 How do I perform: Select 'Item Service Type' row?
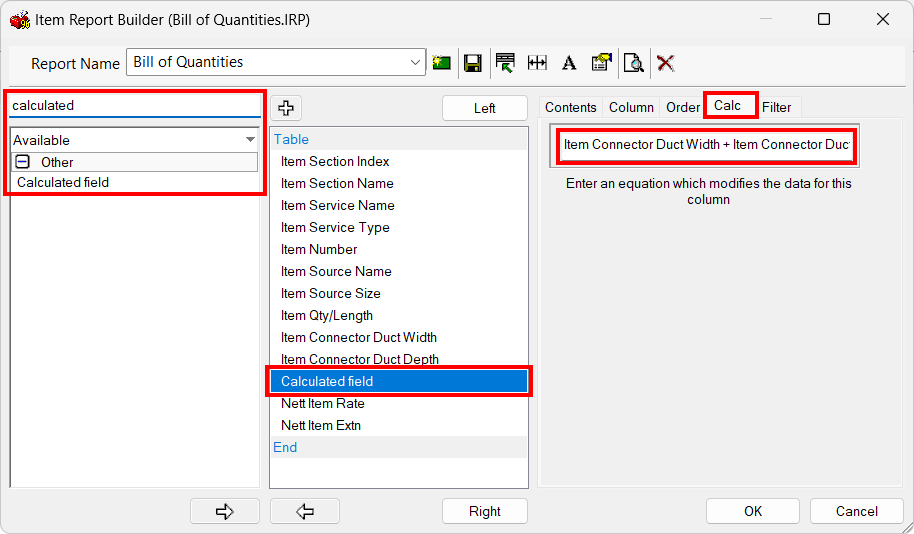(399, 227)
